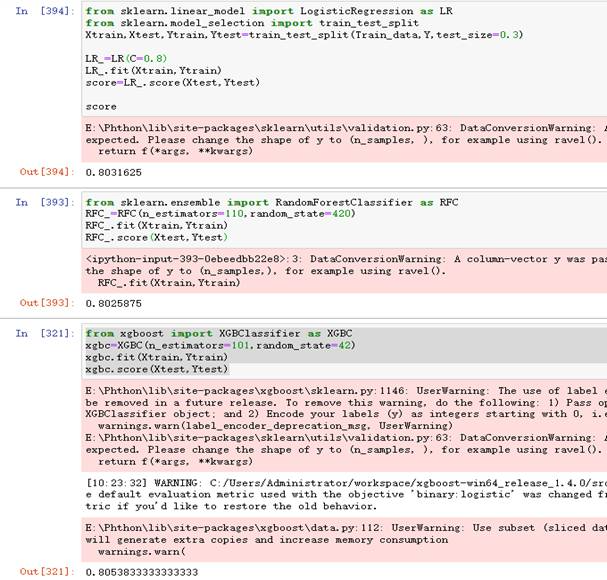The height and width of the screenshot is (580, 607).
Task: Click the standalone 'score' line in cell 394
Action: (101, 106)
